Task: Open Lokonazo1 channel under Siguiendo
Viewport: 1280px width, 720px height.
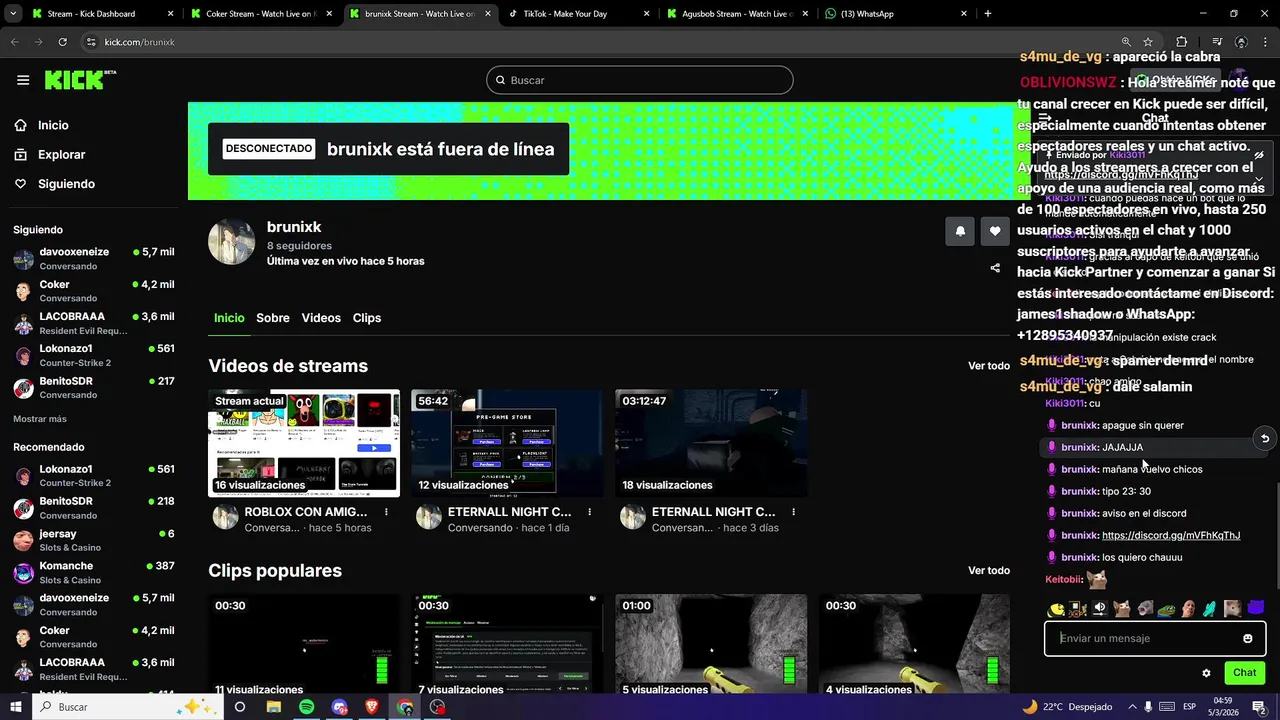Action: [x=94, y=355]
